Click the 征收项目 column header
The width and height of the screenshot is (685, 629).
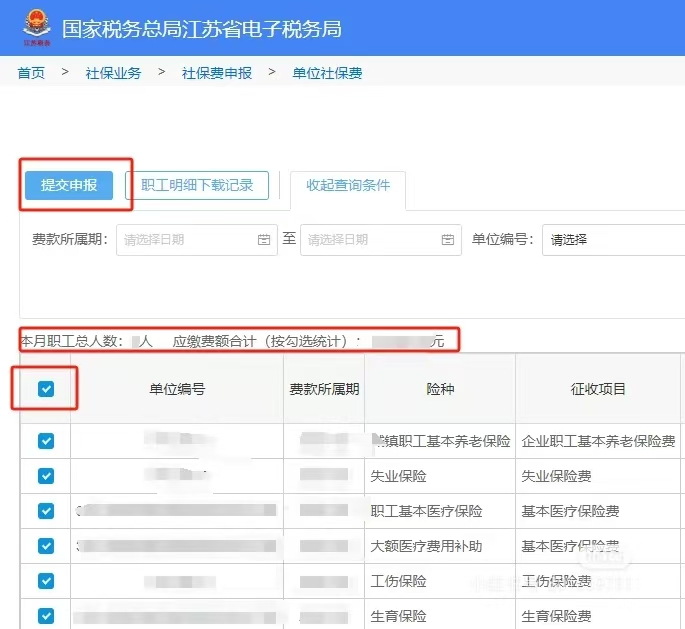[x=598, y=389]
